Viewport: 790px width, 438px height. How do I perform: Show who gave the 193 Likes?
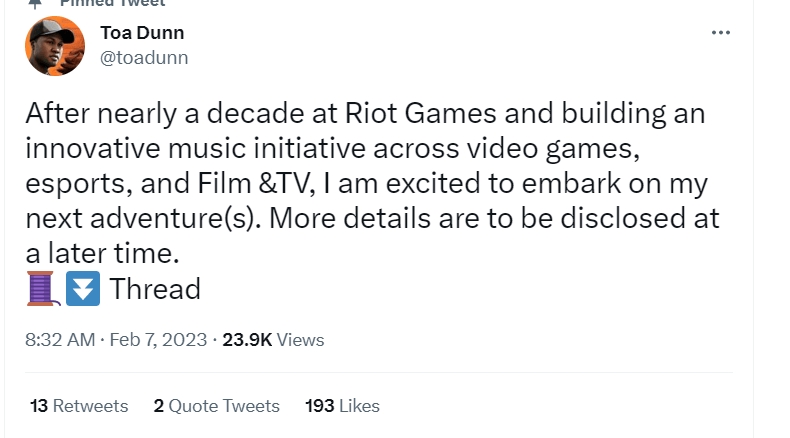coord(342,406)
